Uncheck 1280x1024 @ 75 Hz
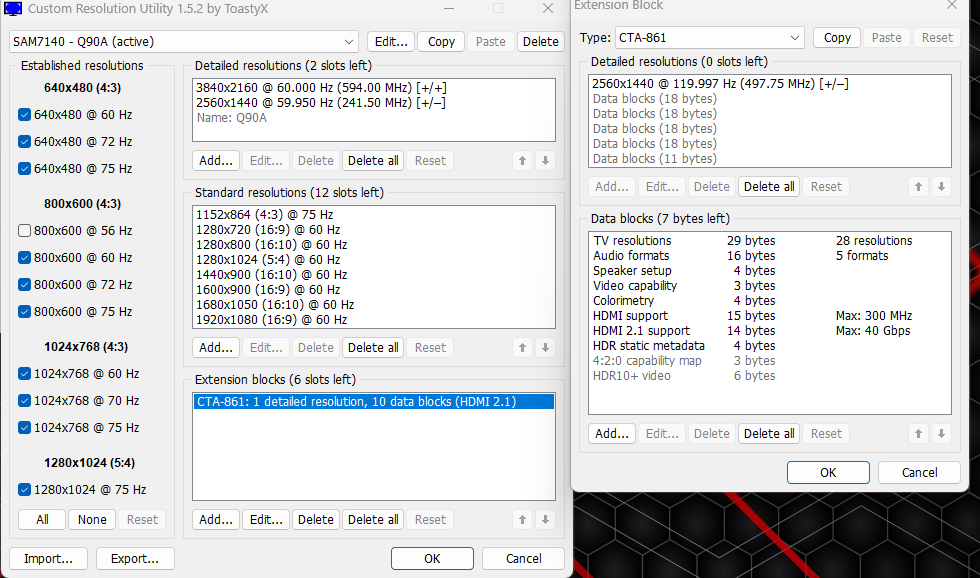The height and width of the screenshot is (578, 980). tap(25, 489)
